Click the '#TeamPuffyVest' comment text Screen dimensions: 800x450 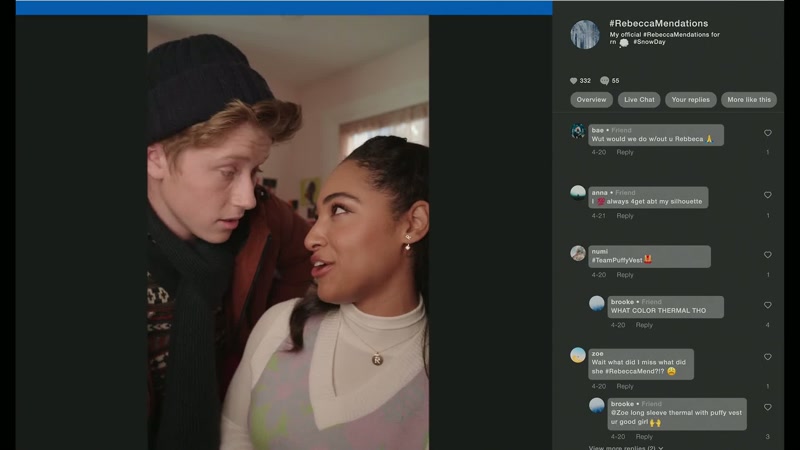[617, 260]
